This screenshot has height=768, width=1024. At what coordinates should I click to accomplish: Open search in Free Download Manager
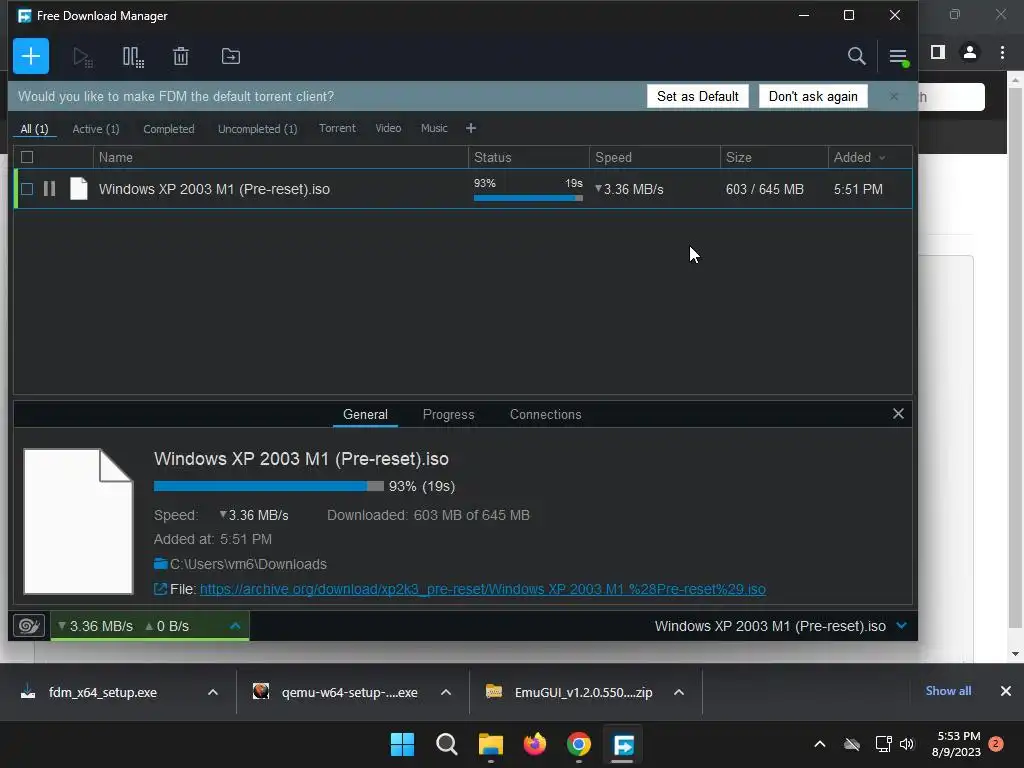[856, 56]
